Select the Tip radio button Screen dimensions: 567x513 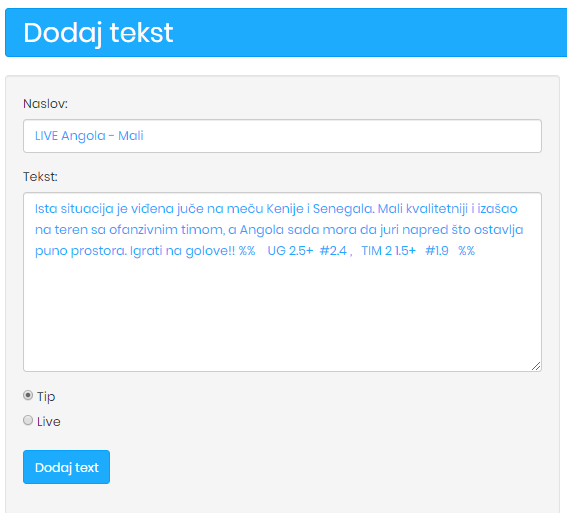pos(28,395)
